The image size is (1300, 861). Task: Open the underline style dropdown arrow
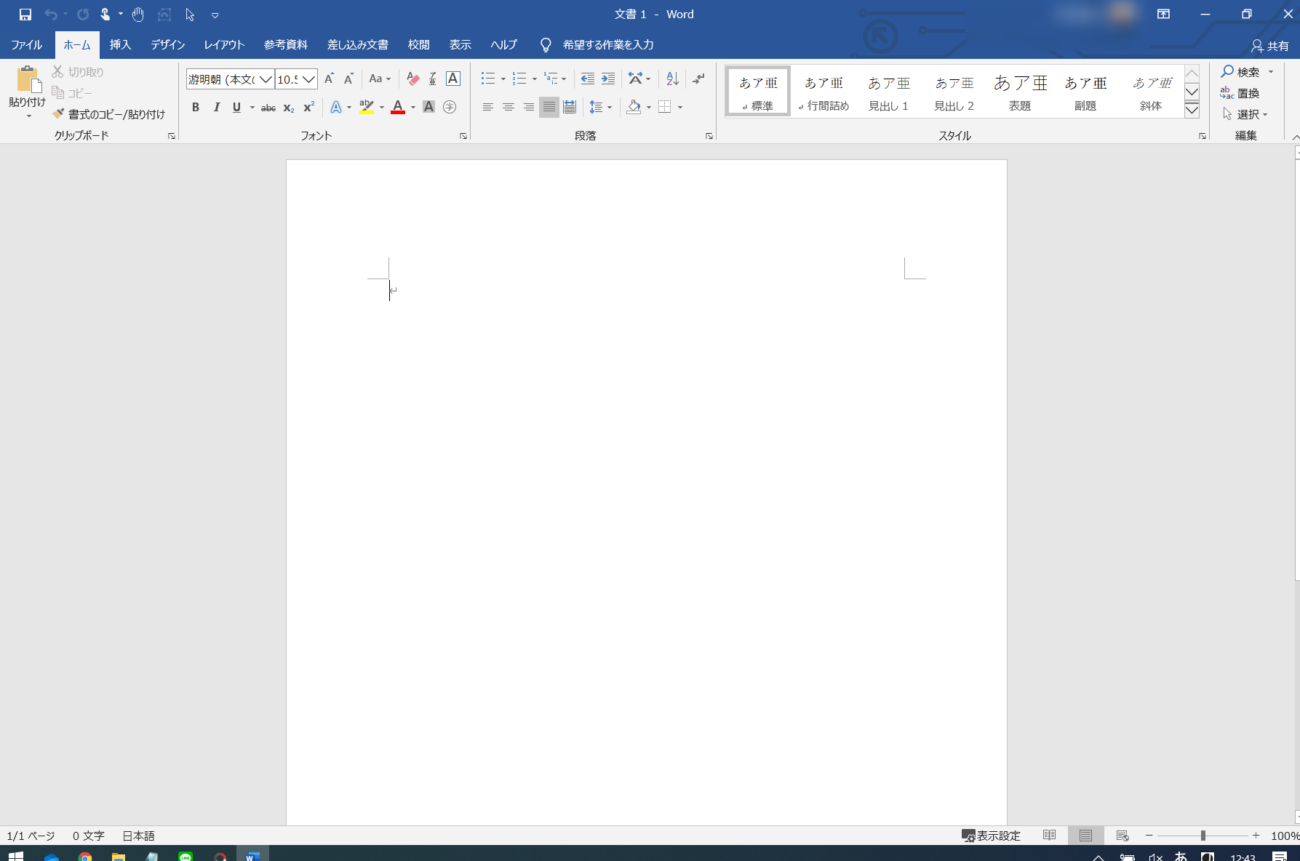(252, 107)
